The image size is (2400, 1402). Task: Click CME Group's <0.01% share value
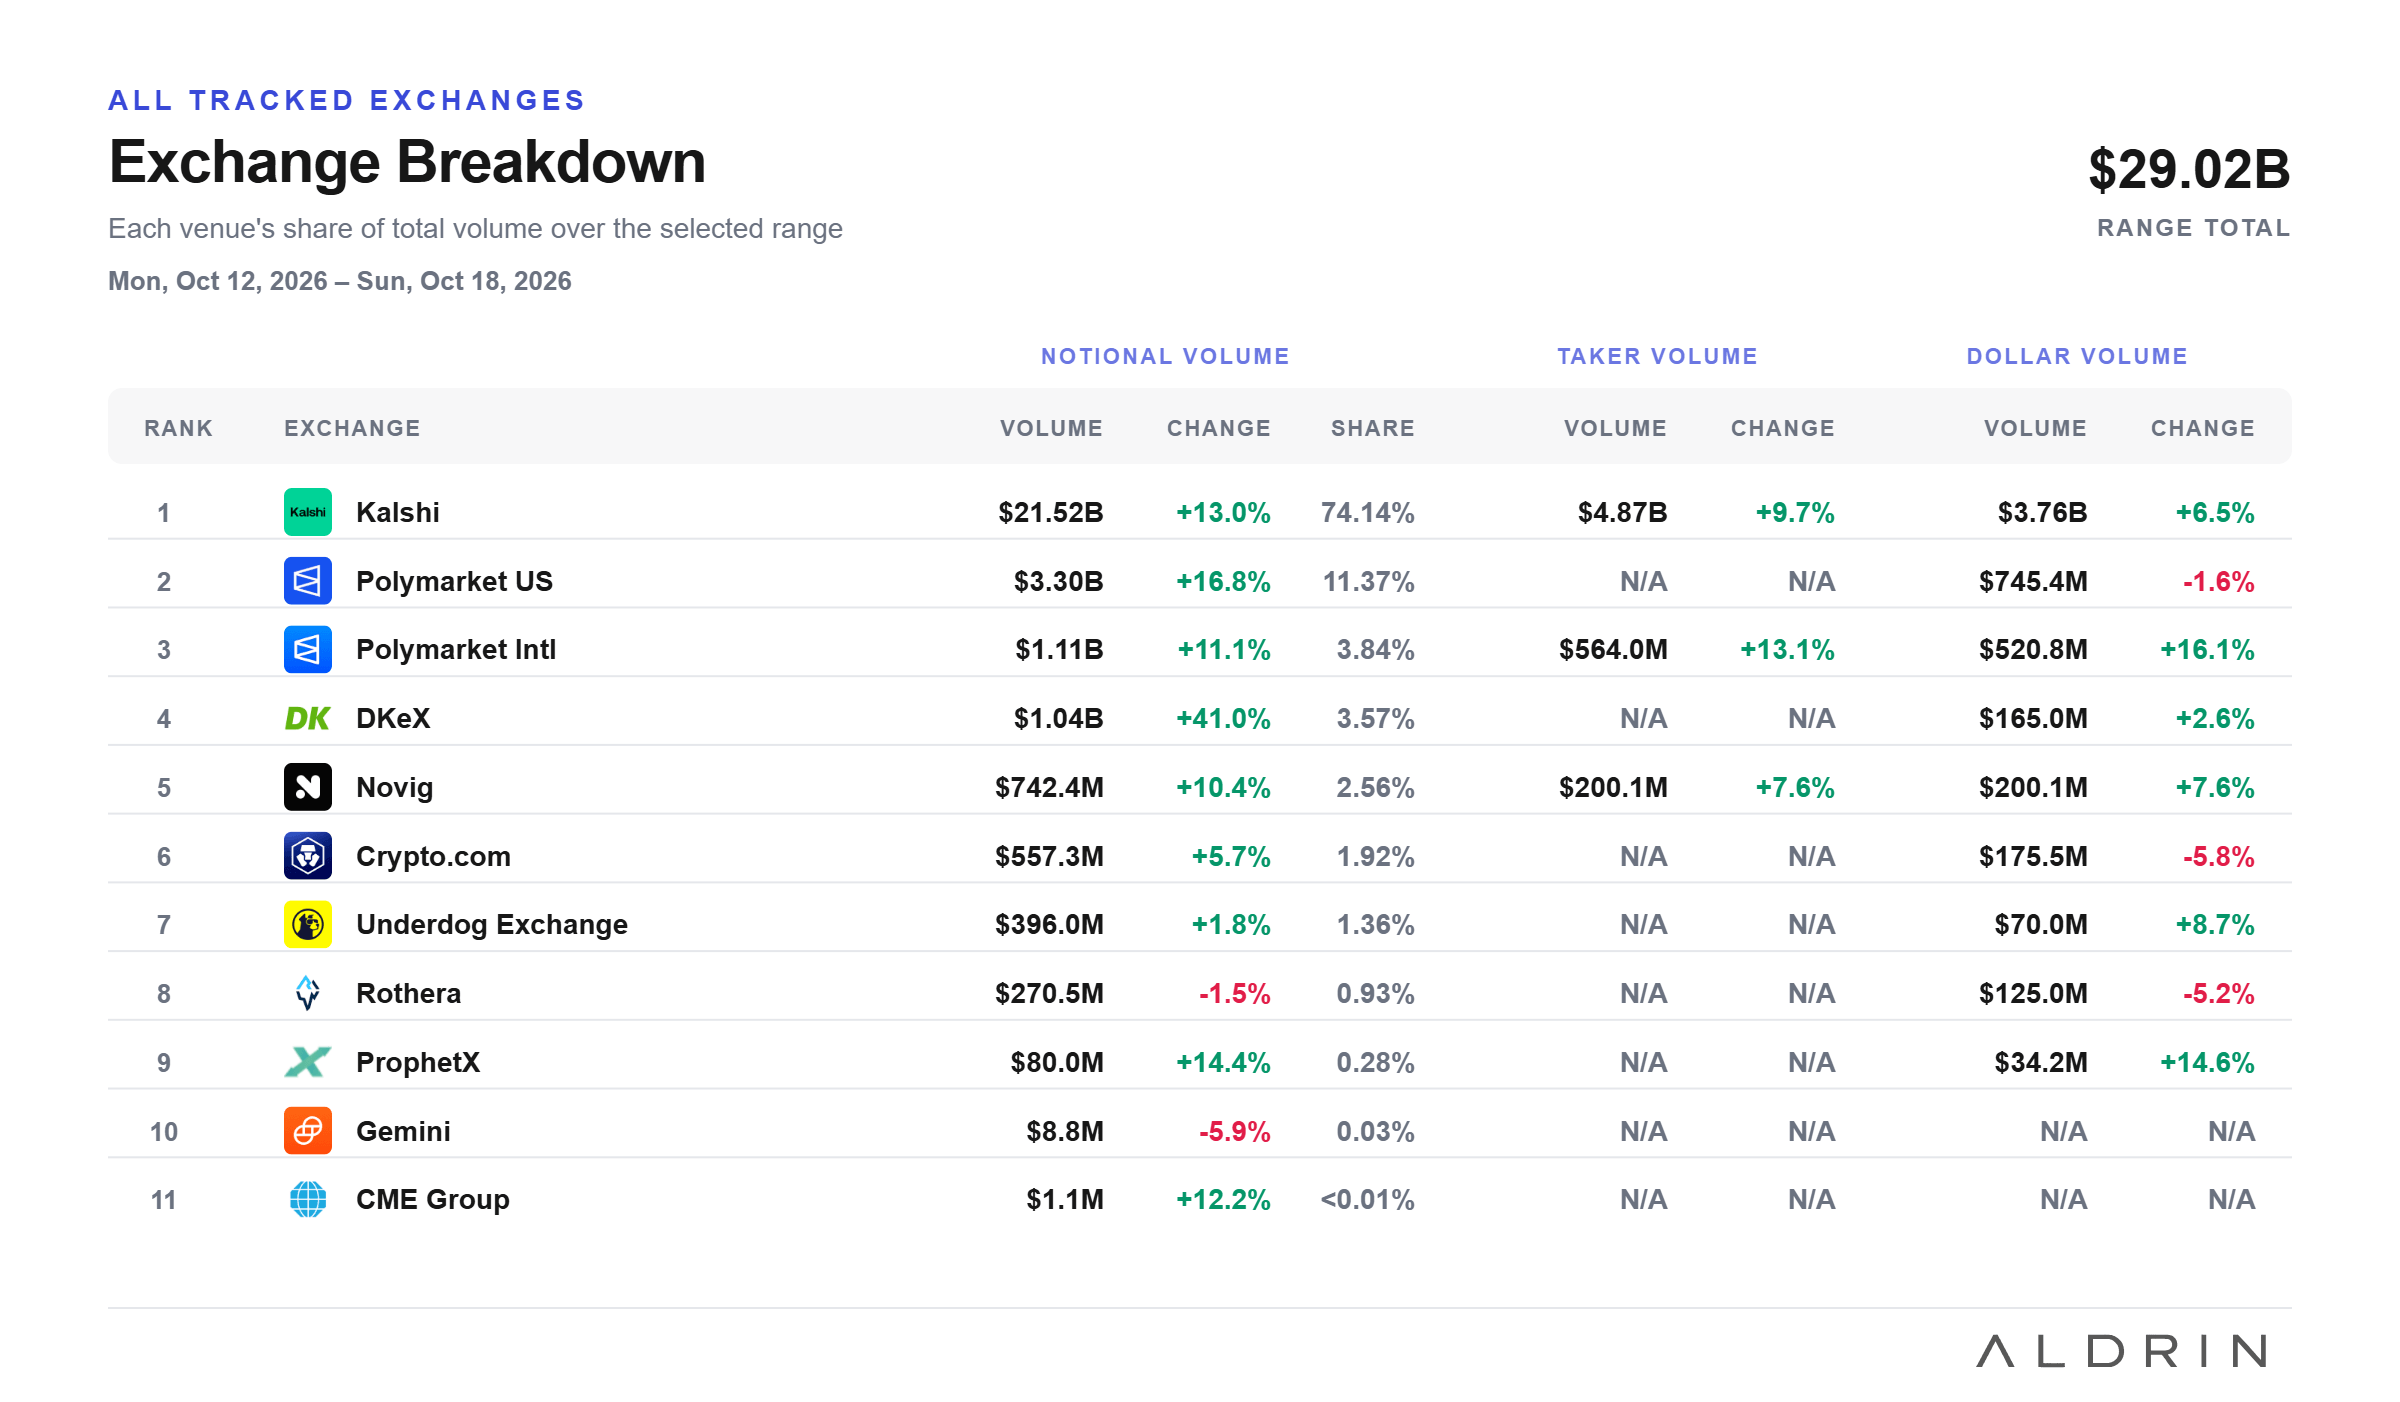pos(1367,1199)
